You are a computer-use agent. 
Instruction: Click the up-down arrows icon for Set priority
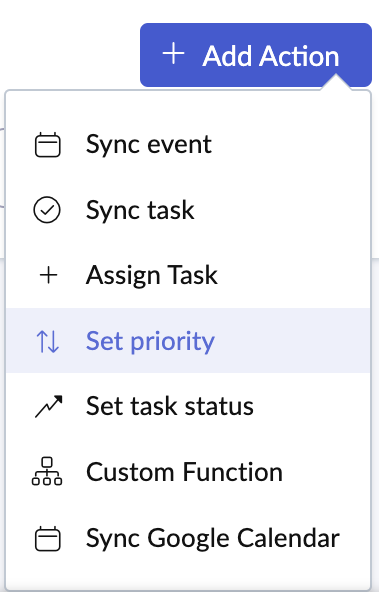click(47, 341)
